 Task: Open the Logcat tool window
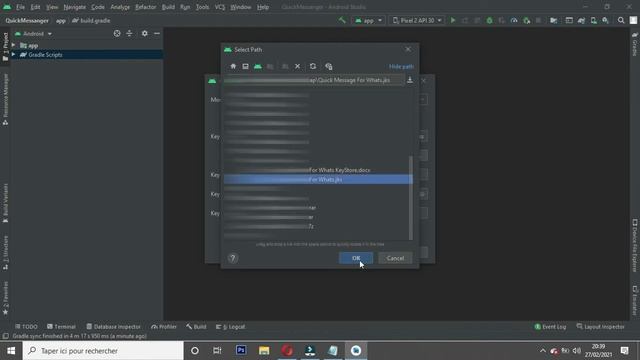tap(230, 327)
